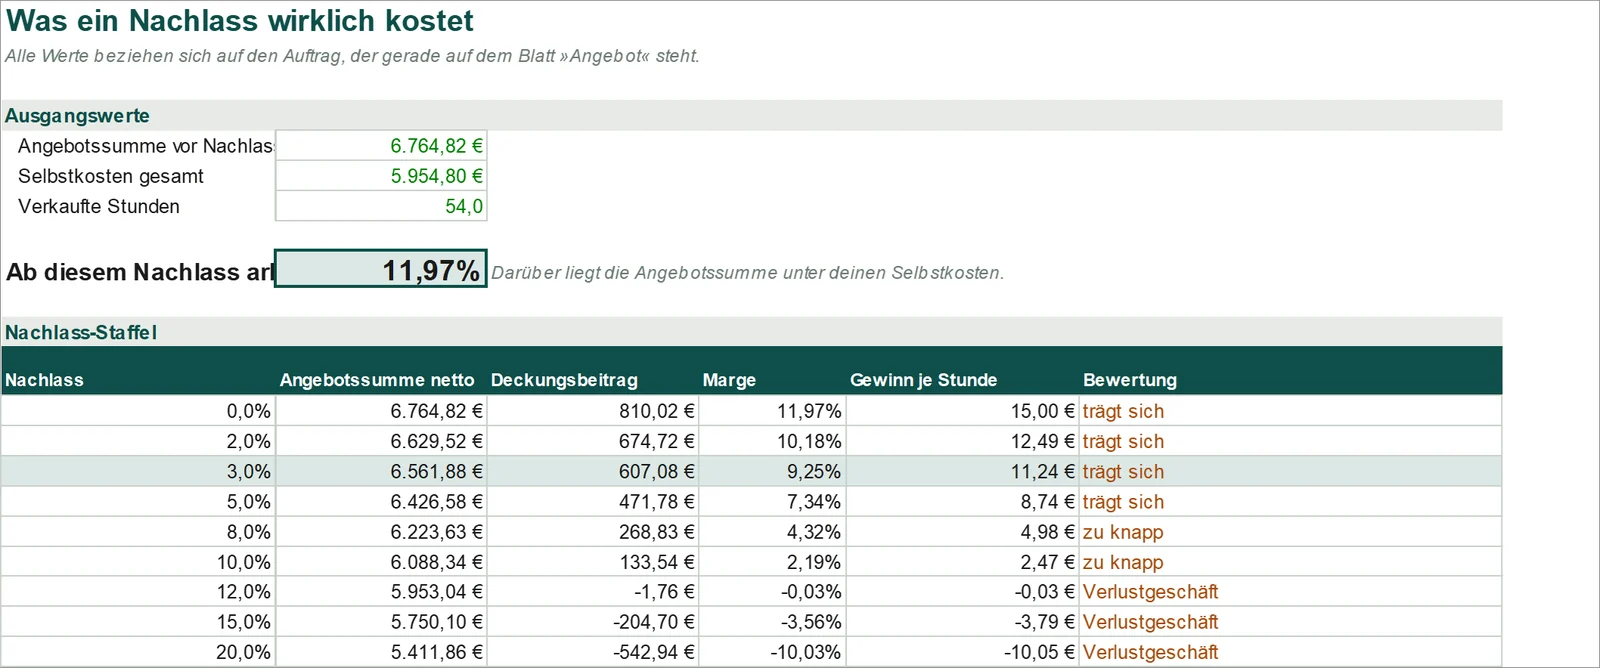The image size is (1600, 668).
Task: Click the Marge value 7,34%
Action: (x=772, y=501)
